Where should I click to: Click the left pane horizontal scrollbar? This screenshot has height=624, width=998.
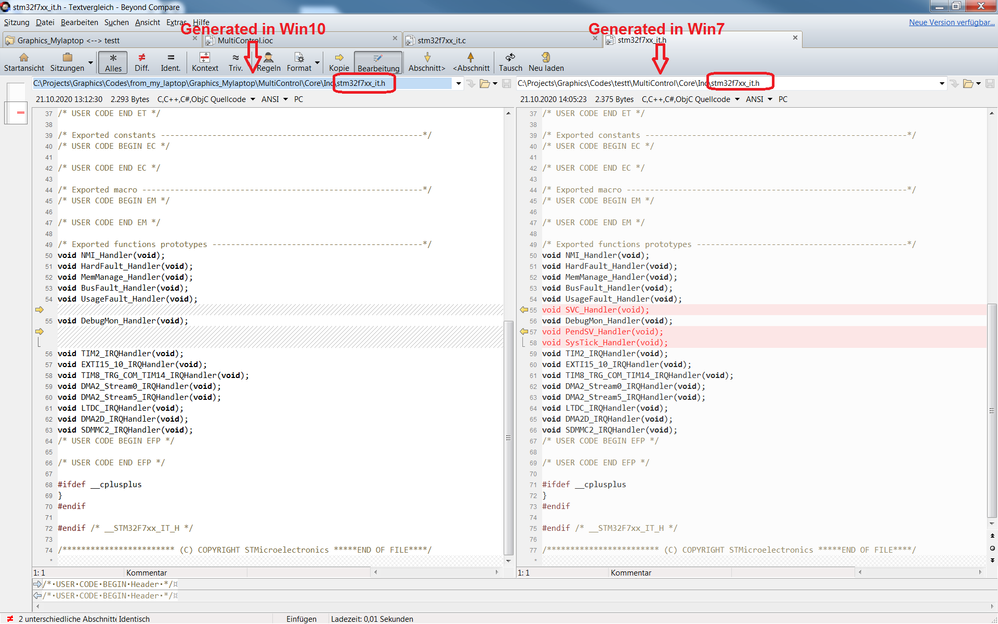point(437,572)
